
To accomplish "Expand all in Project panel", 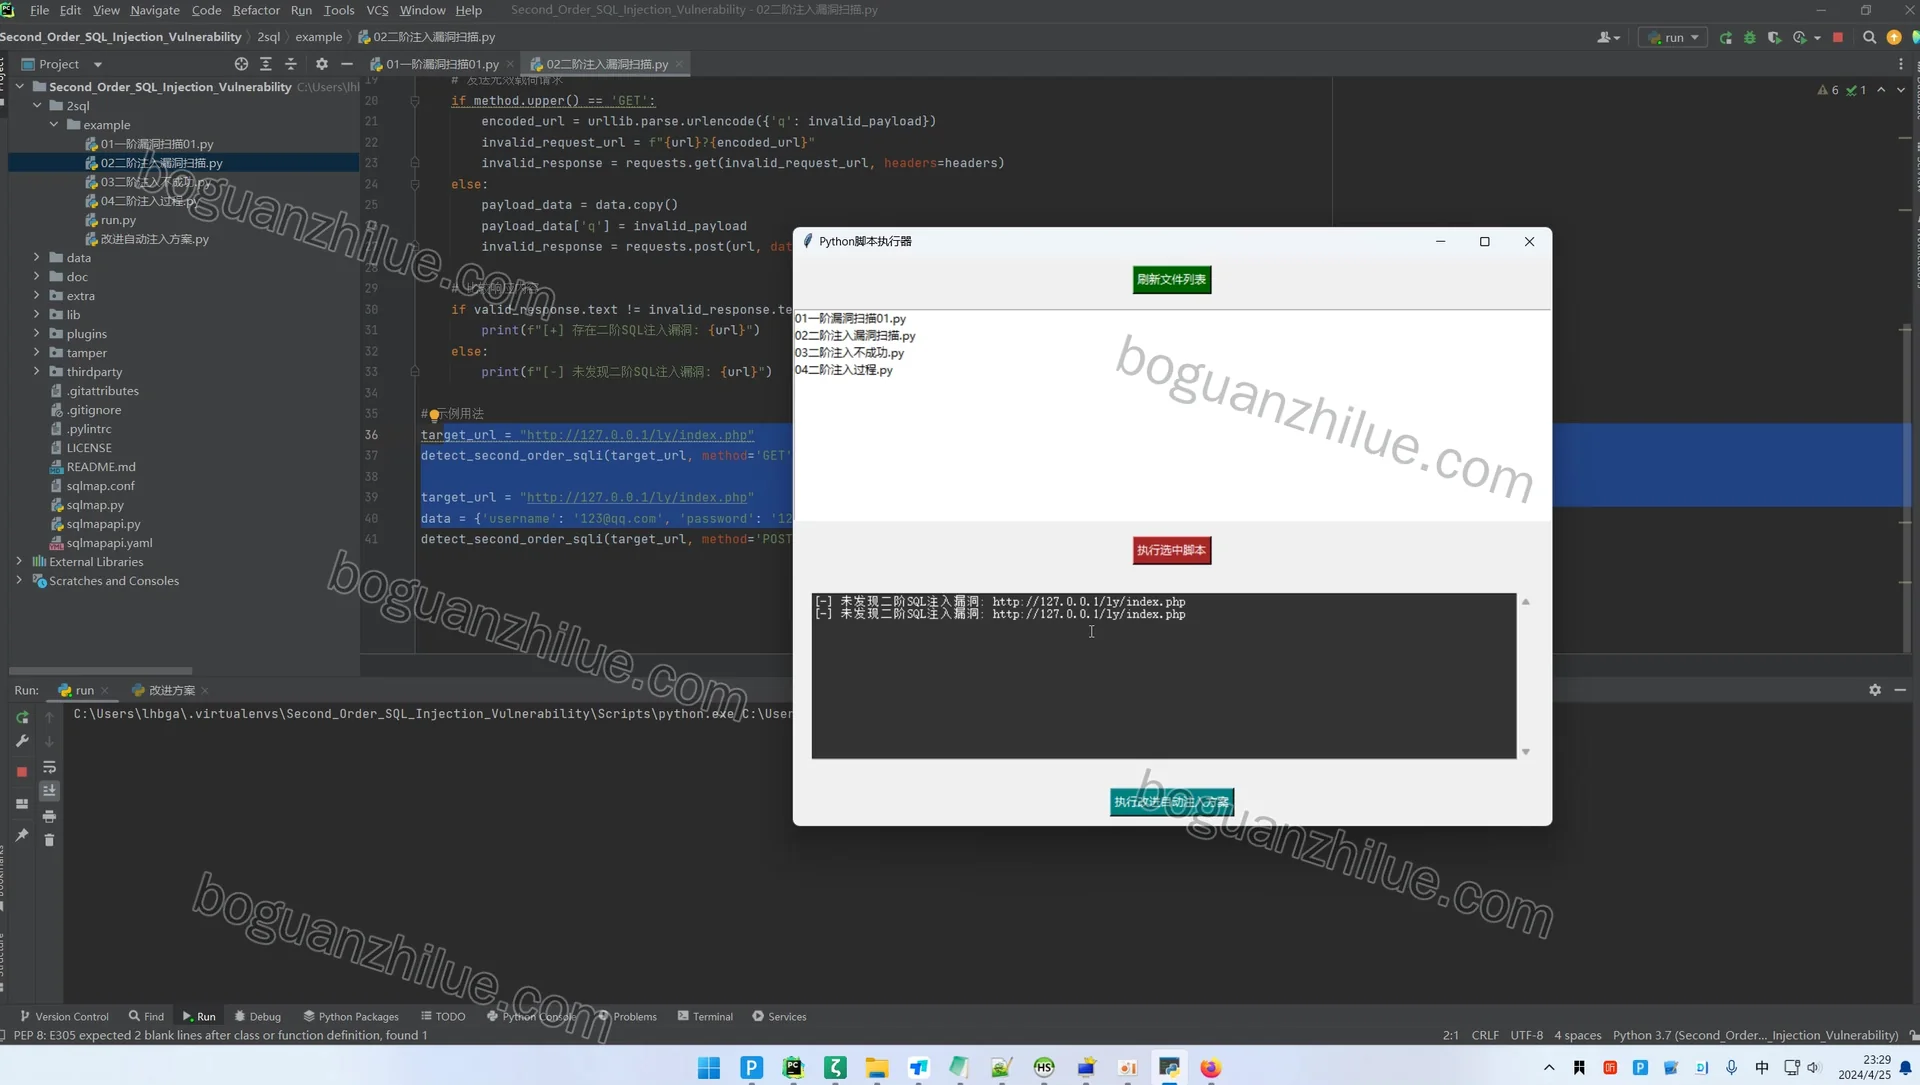I will 266,64.
